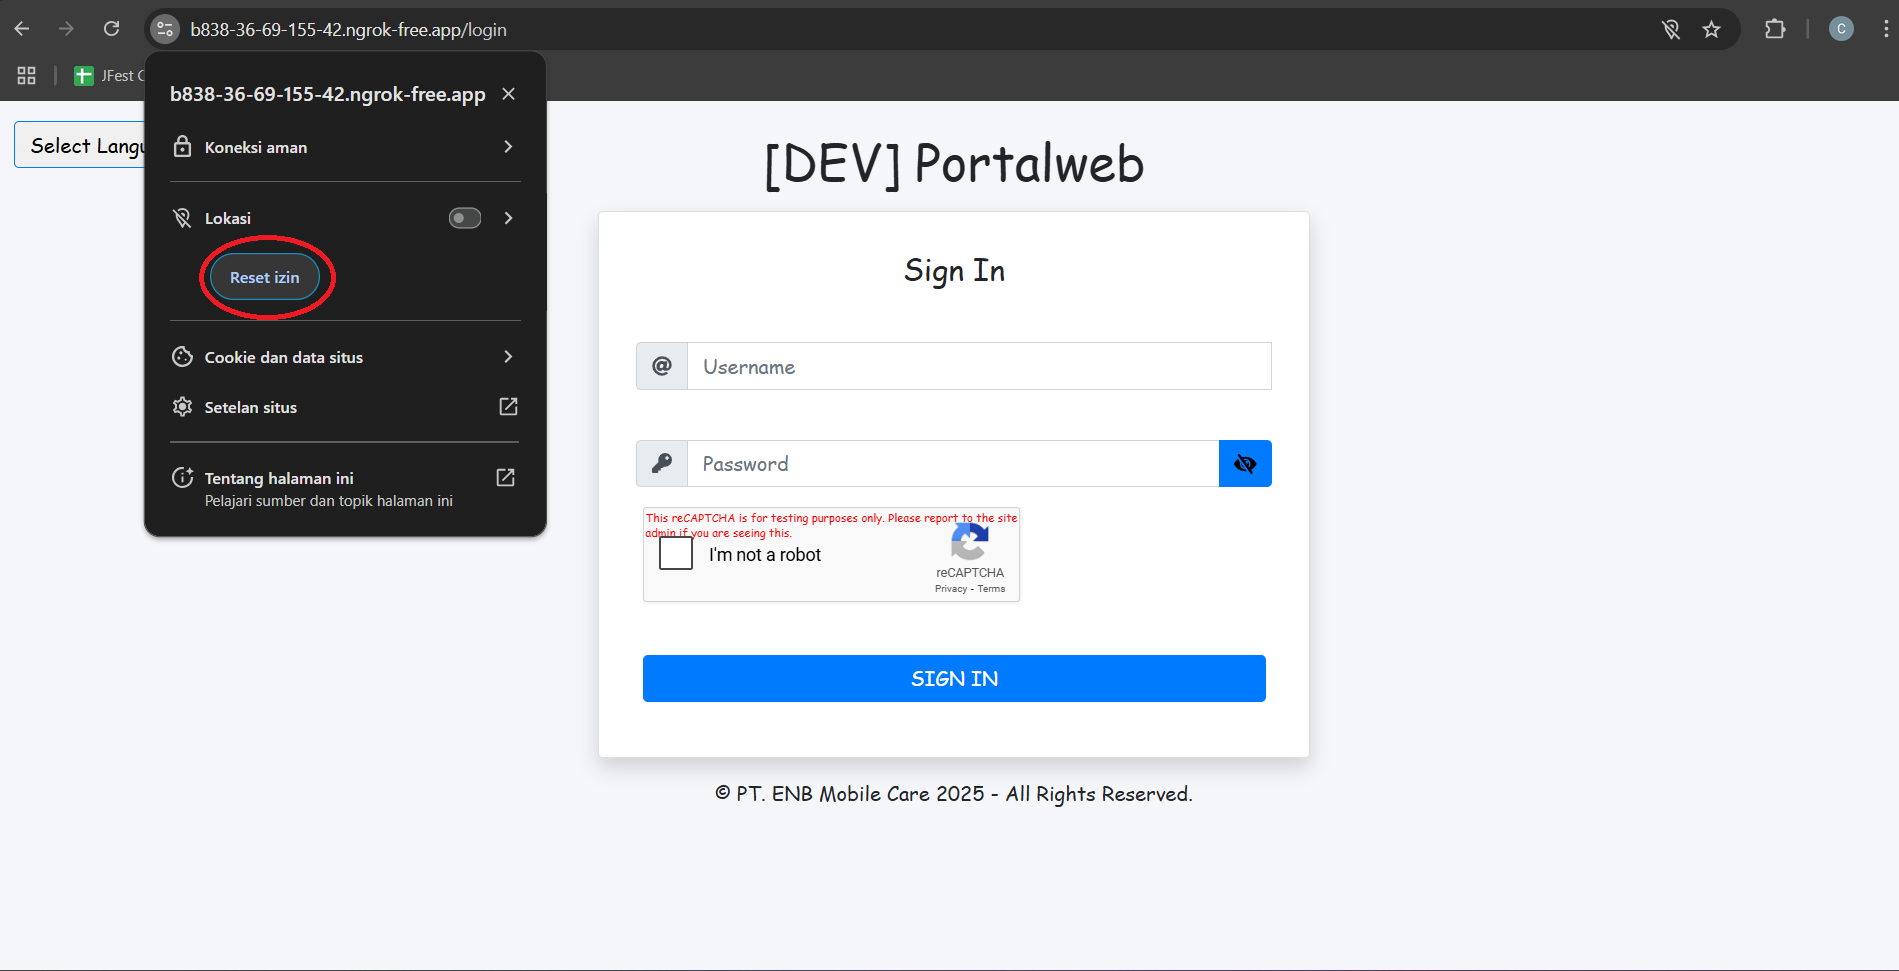This screenshot has width=1899, height=971.
Task: Open Tentang halaman ini entry
Action: (x=345, y=488)
